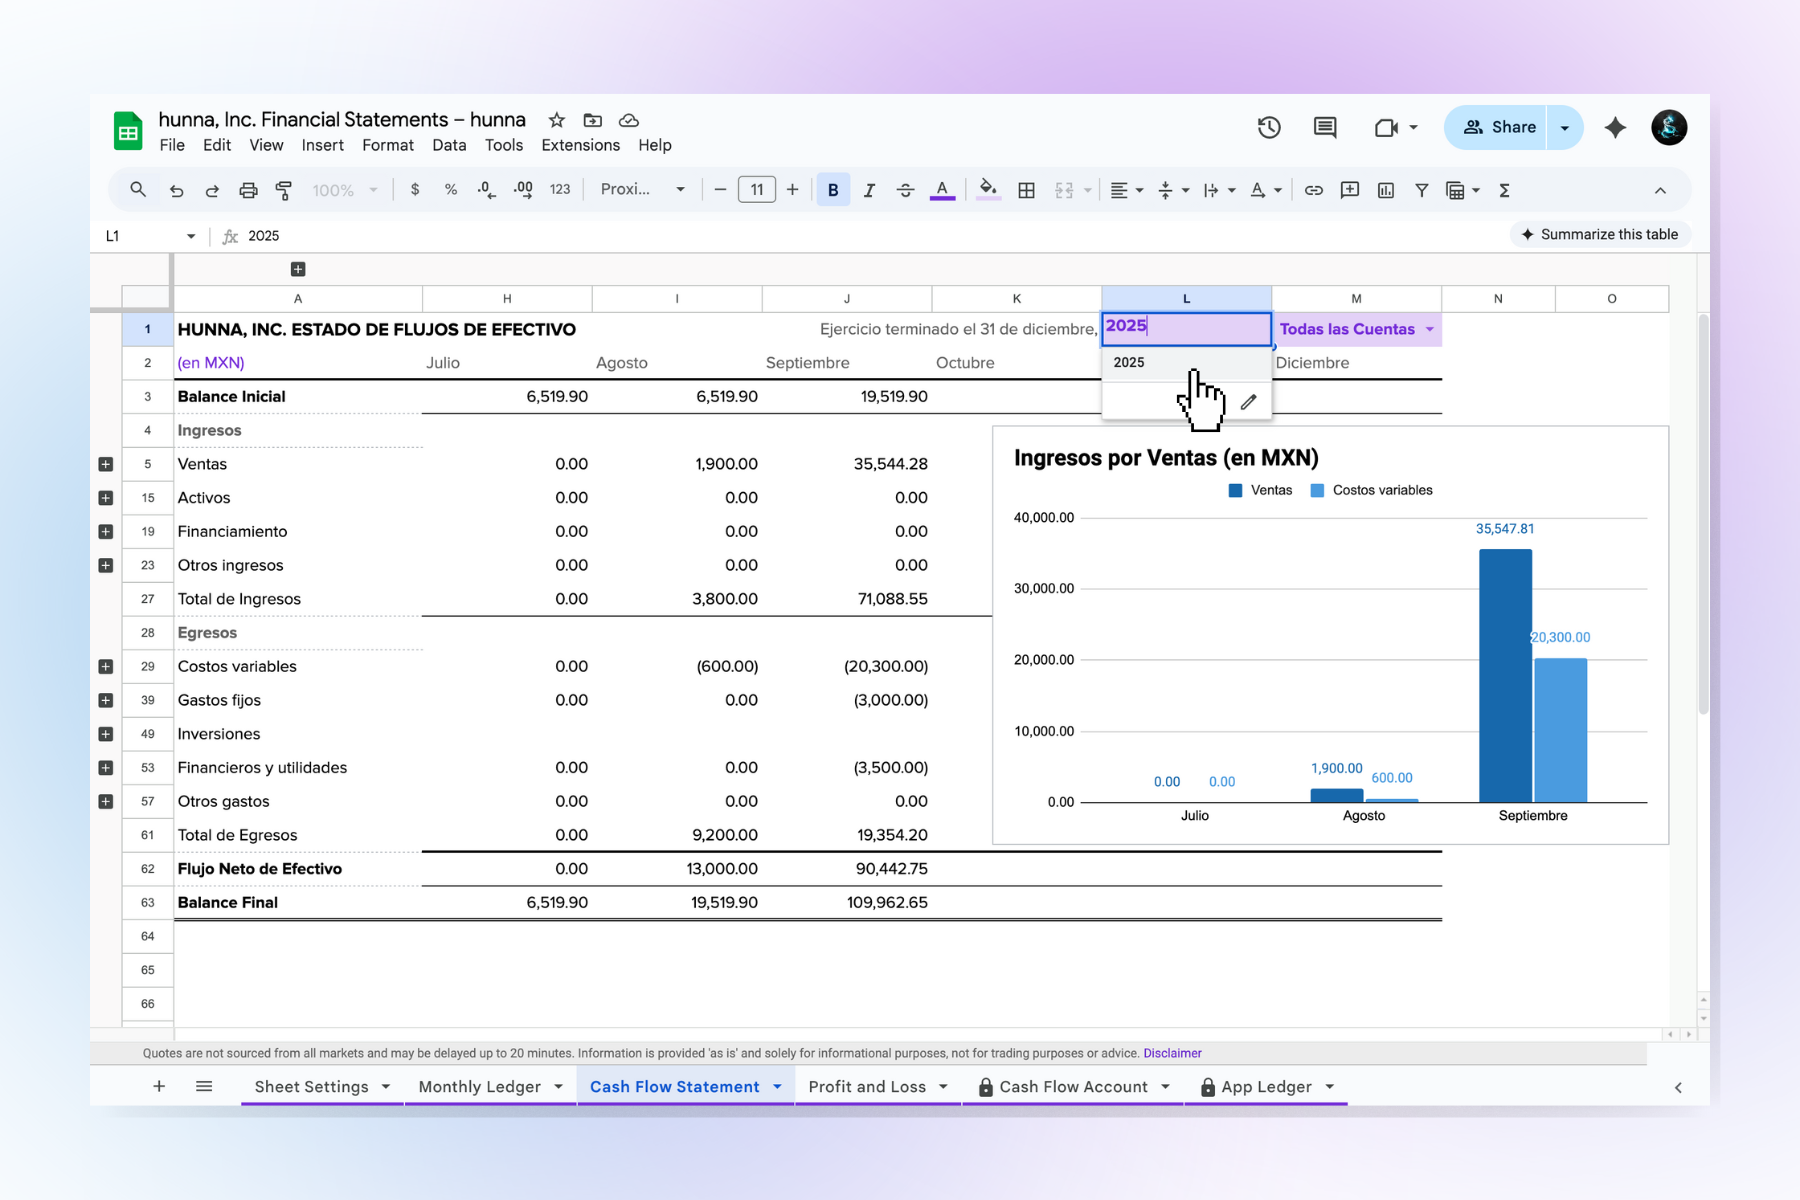Switch to the Profit and Loss tab
This screenshot has width=1800, height=1200.
(x=867, y=1087)
